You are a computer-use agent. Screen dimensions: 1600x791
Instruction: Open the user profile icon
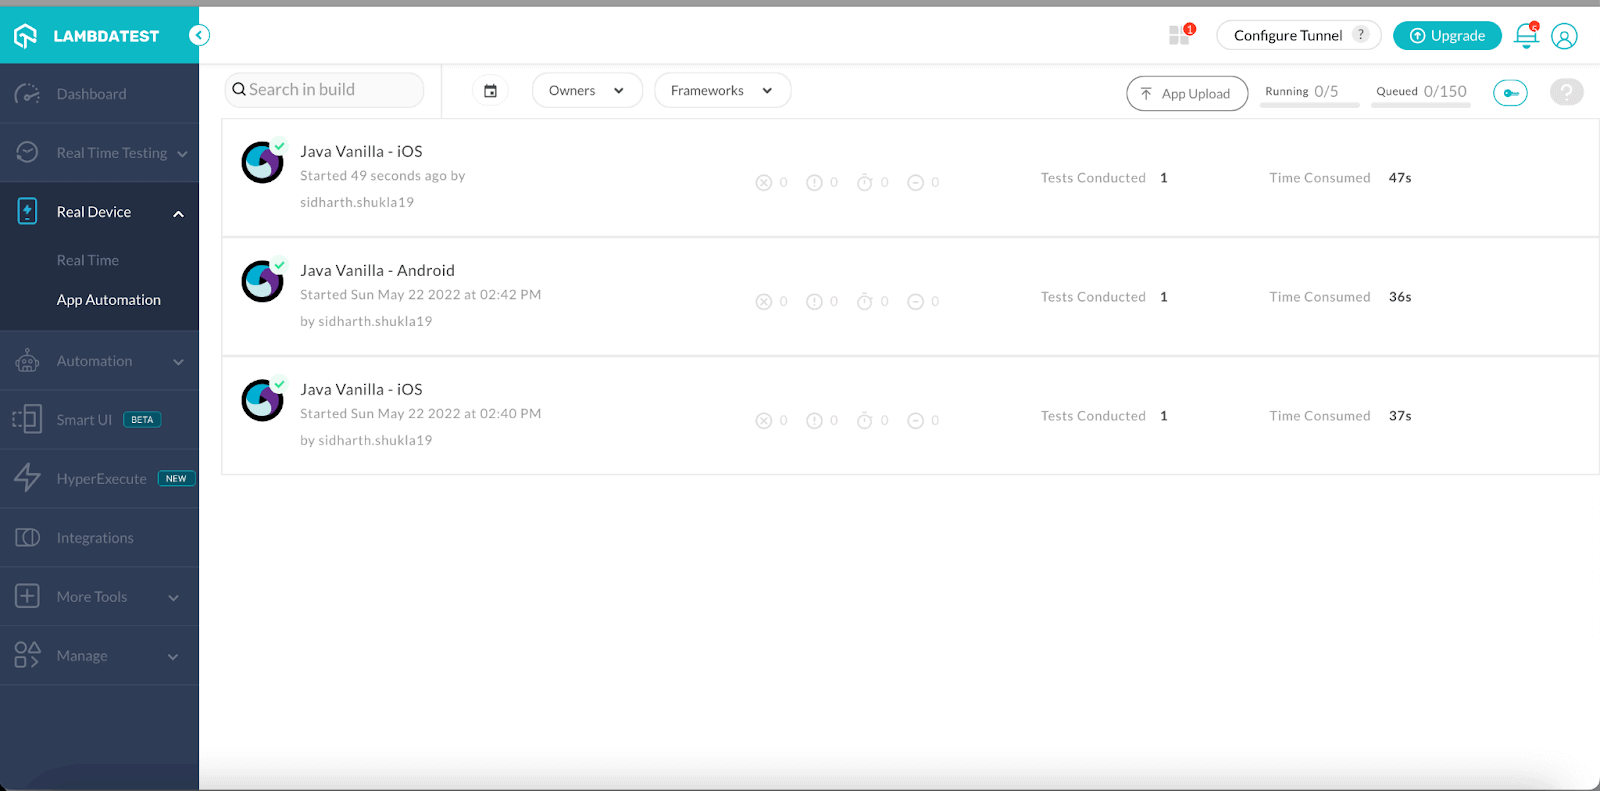pos(1564,36)
